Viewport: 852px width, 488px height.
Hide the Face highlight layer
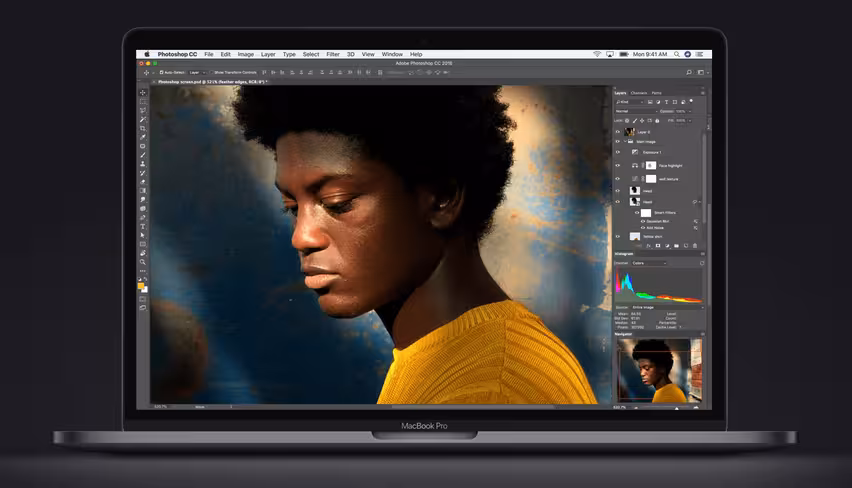coord(617,165)
